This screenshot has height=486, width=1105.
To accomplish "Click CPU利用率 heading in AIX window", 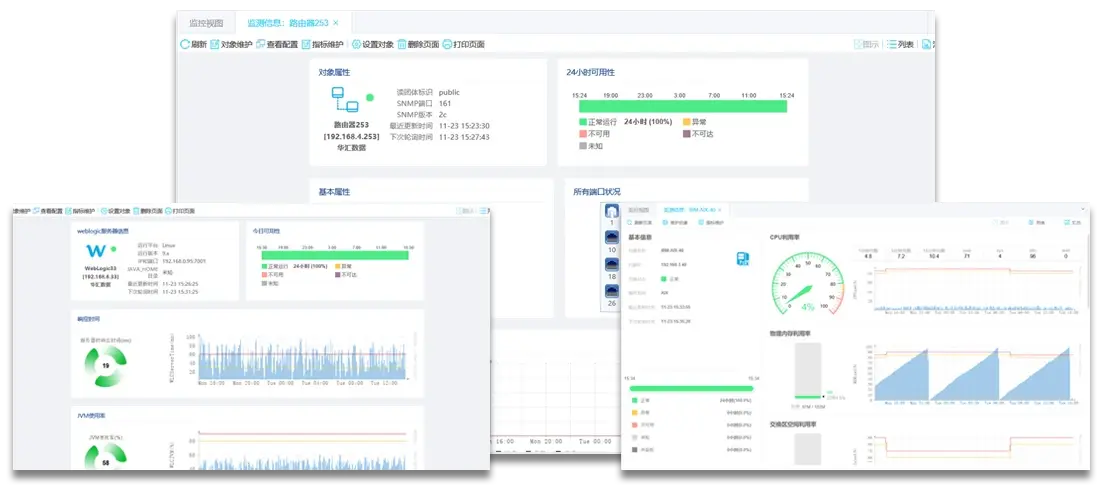I will click(x=784, y=237).
